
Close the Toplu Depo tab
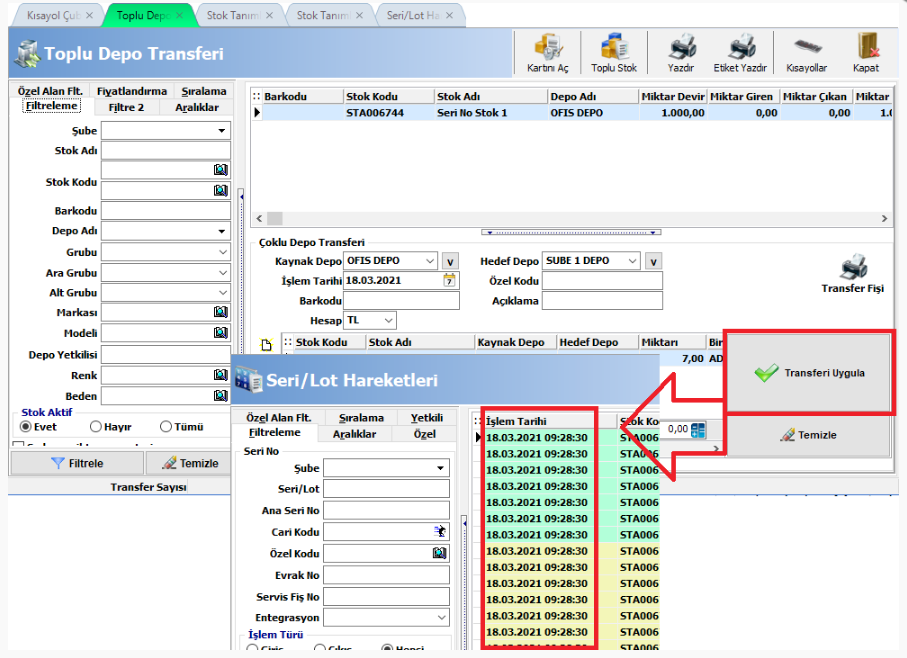coord(179,16)
